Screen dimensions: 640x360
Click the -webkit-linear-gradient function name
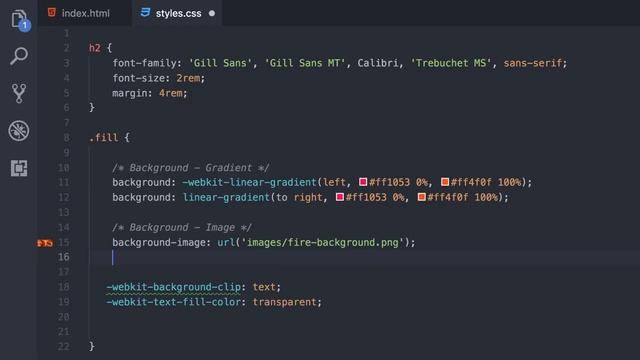tap(249, 182)
